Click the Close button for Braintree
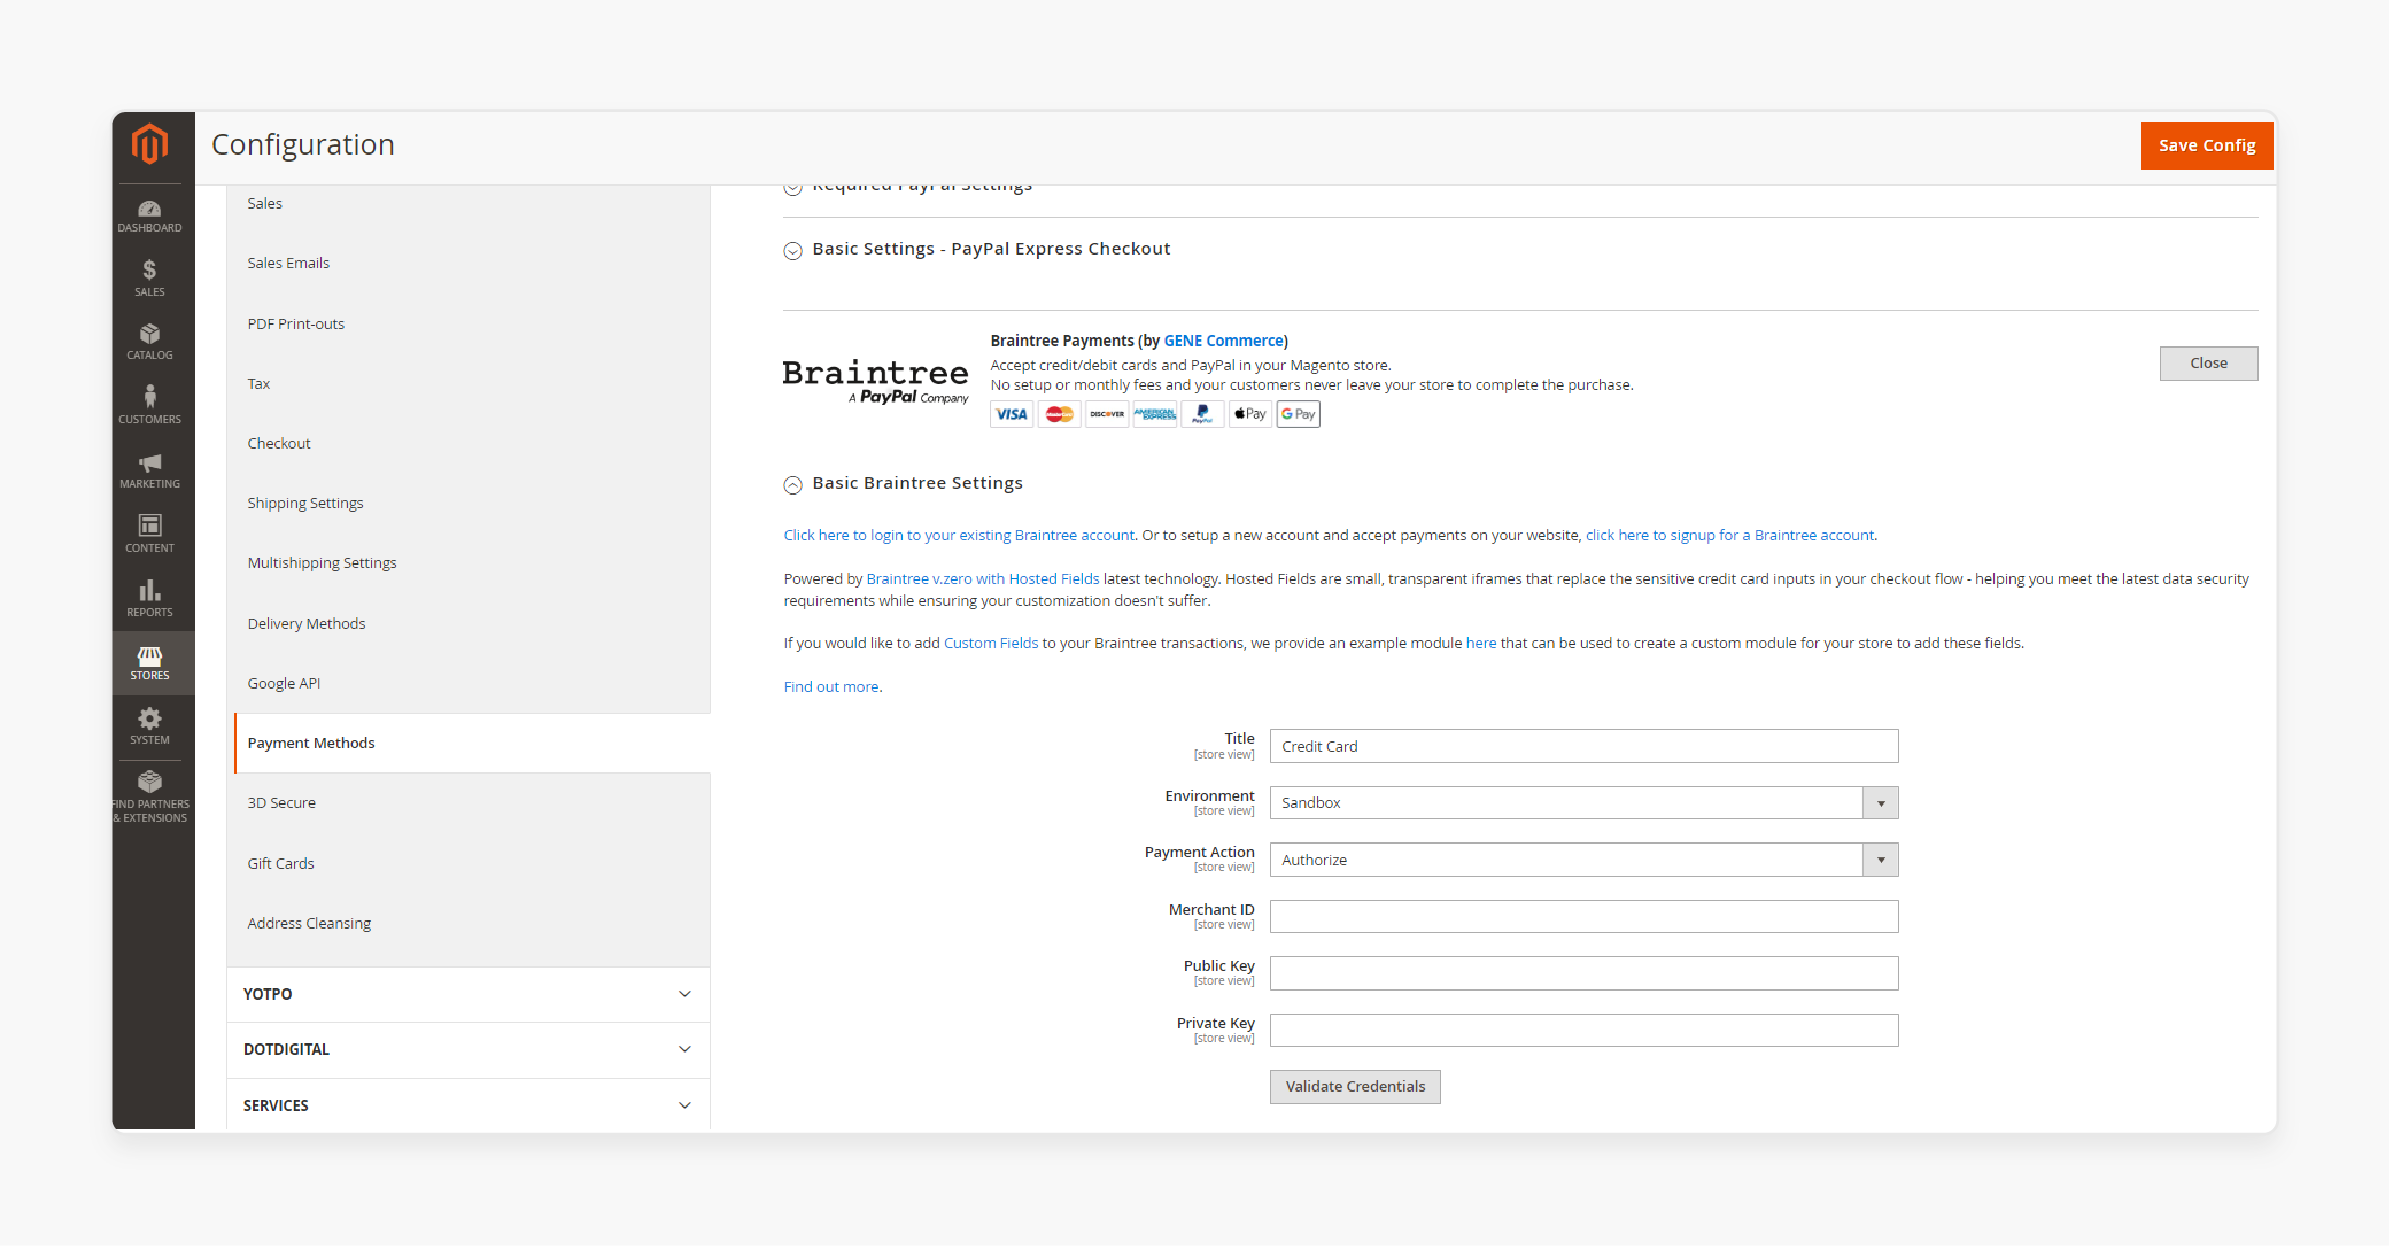2389x1246 pixels. [x=2209, y=363]
